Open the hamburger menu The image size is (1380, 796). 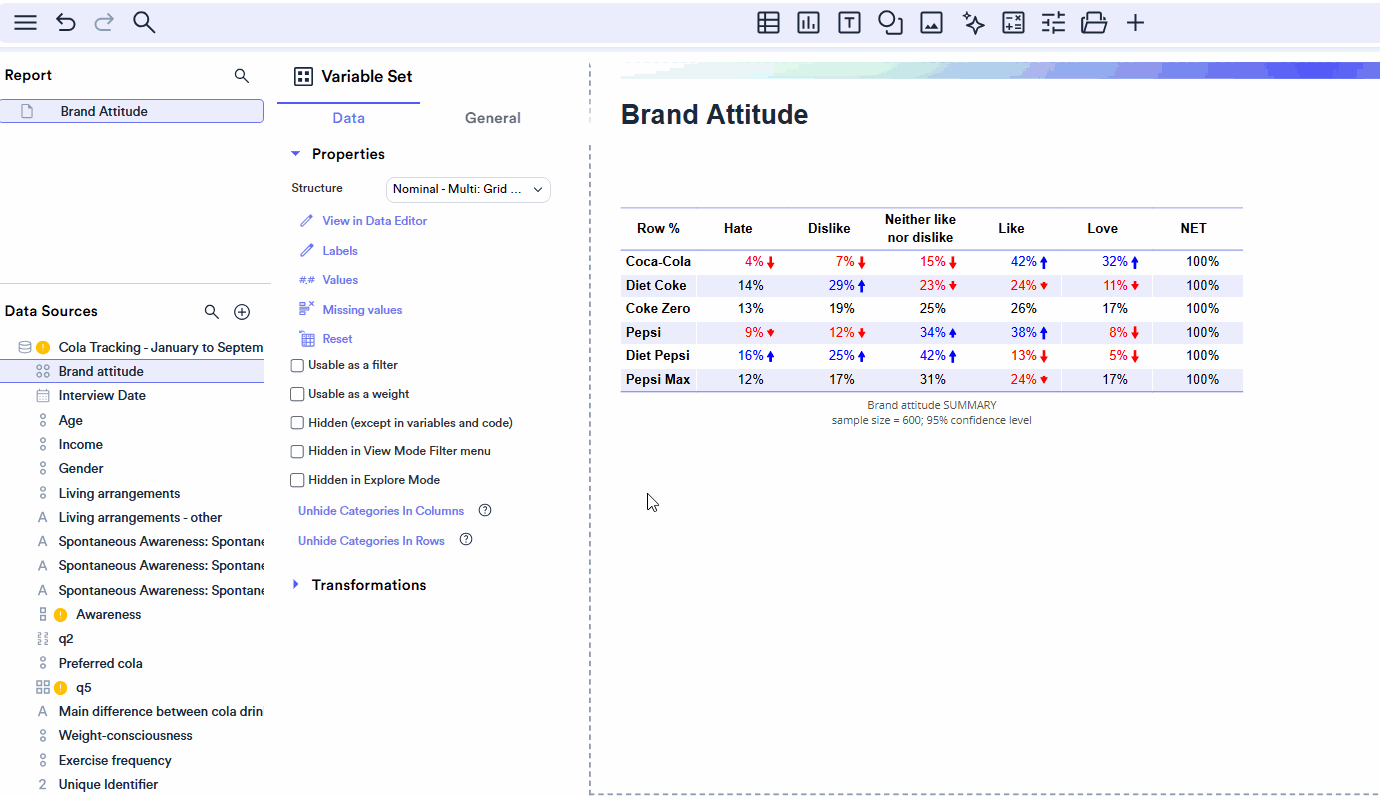25,22
